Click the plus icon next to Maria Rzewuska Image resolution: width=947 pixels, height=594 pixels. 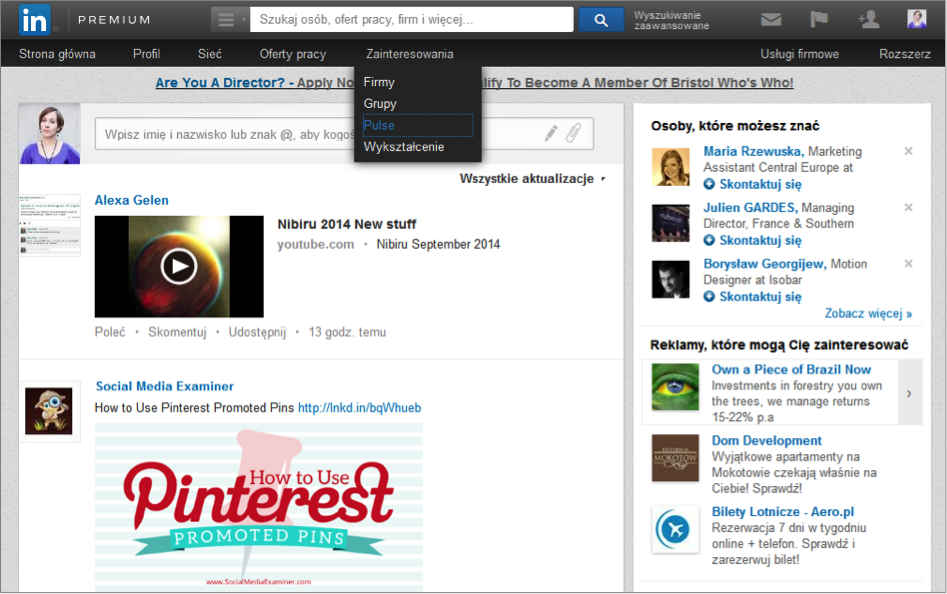point(709,184)
